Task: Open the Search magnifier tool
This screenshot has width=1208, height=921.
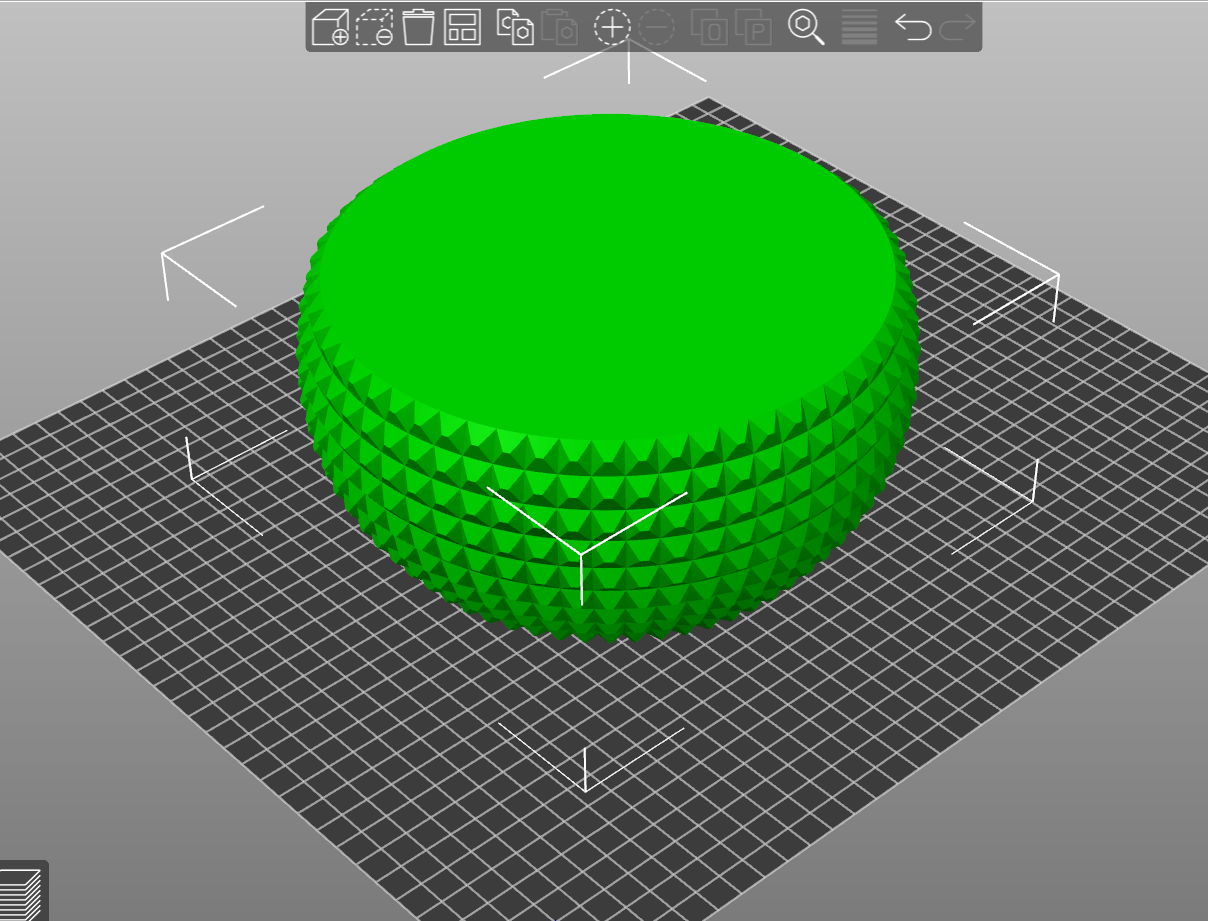Action: (806, 27)
